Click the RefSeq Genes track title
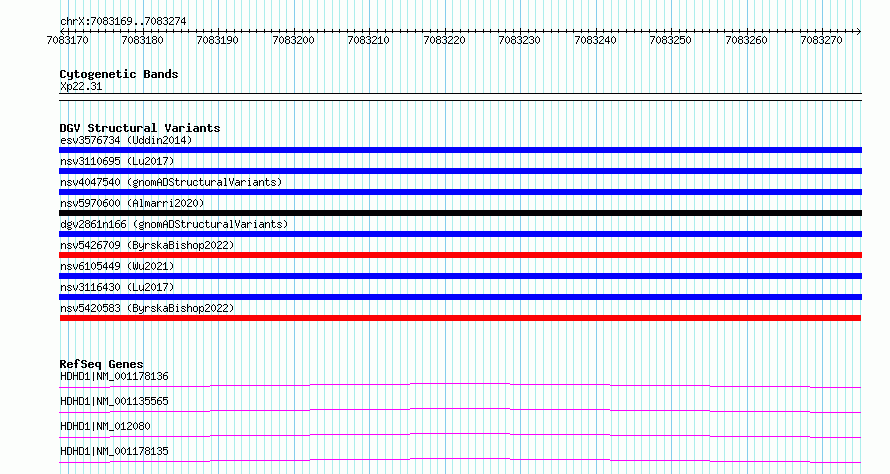 (101, 364)
